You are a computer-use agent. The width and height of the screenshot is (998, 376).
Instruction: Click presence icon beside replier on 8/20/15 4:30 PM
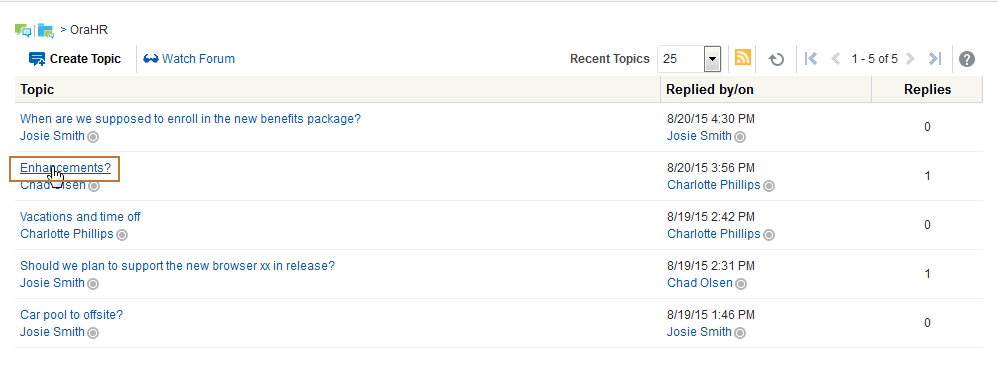(740, 137)
